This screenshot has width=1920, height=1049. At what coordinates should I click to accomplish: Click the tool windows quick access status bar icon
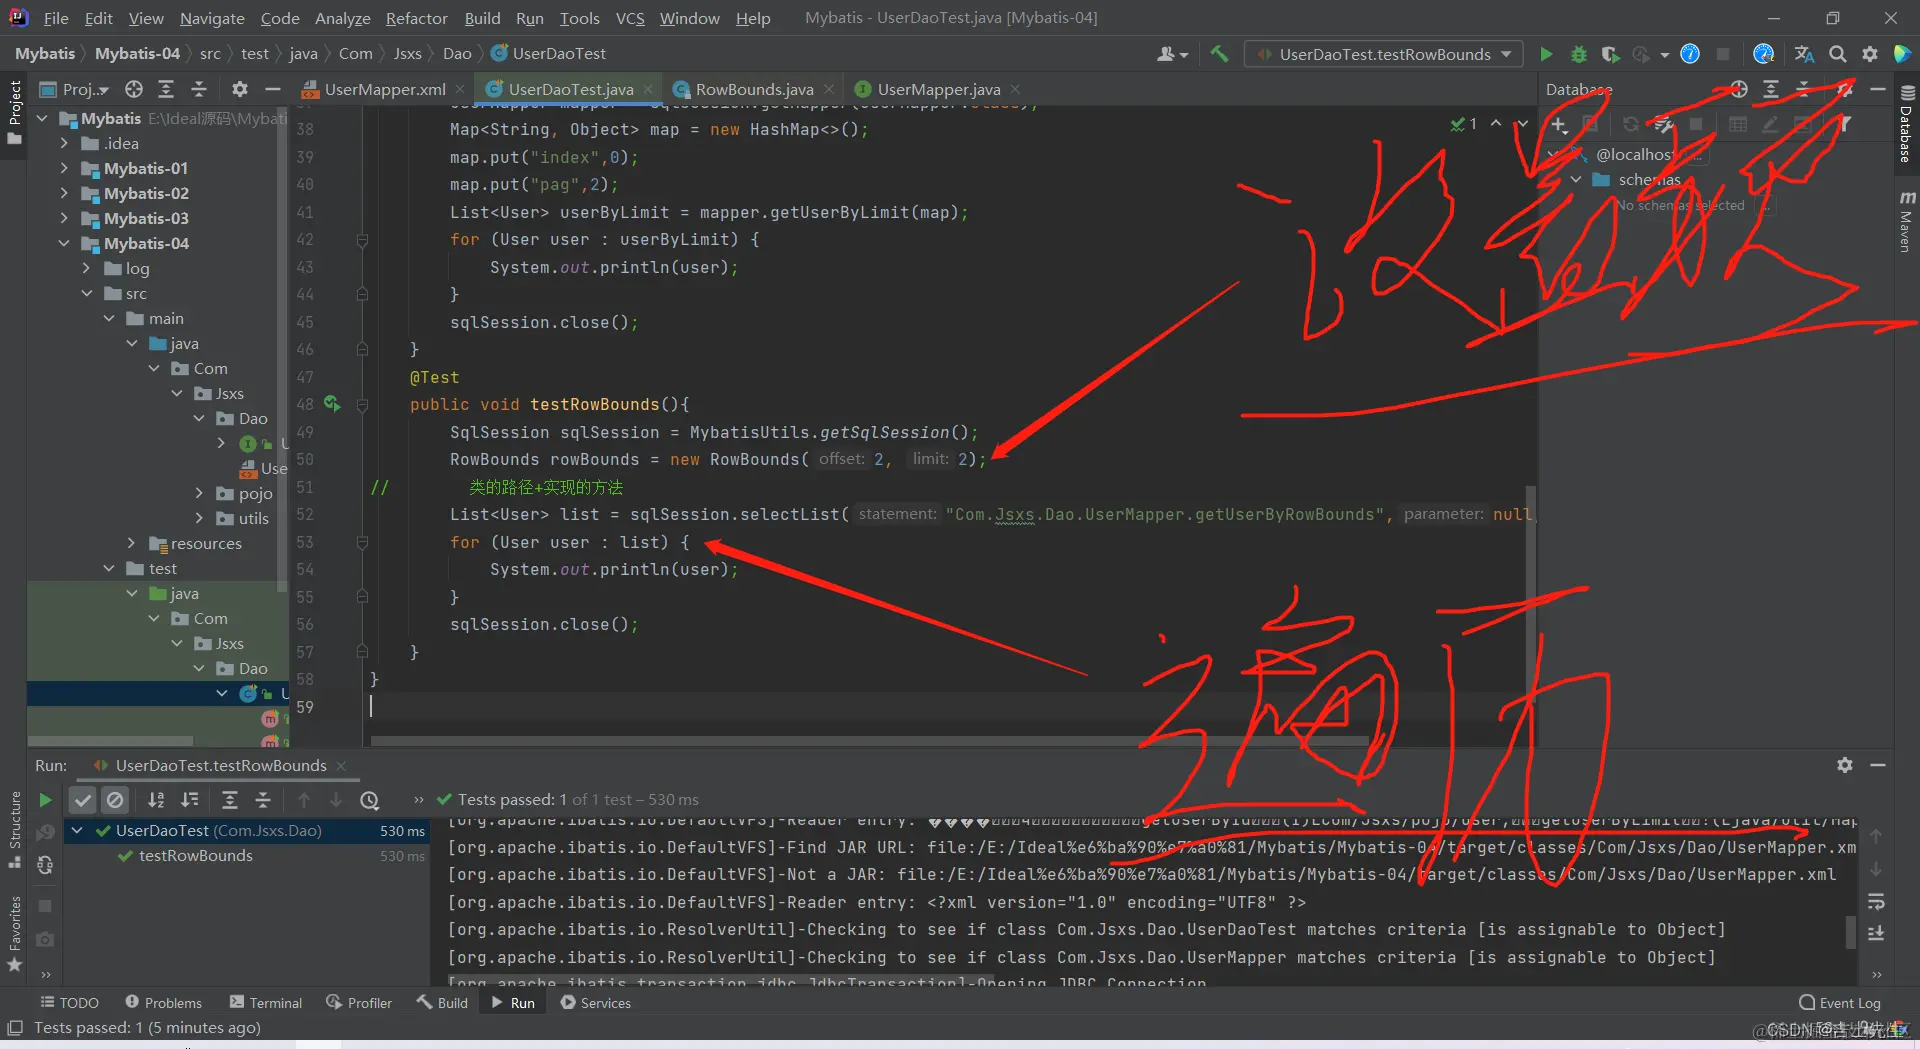15,1028
